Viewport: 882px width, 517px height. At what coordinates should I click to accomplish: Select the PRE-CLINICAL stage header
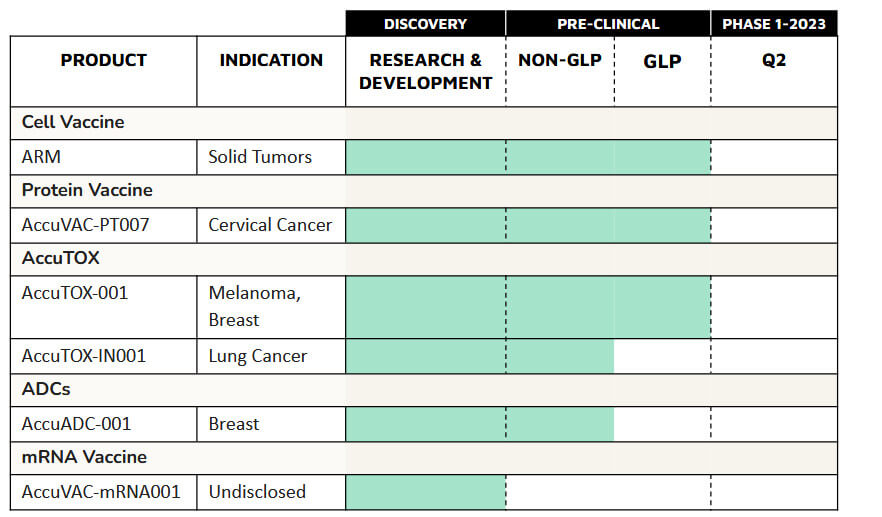(608, 24)
